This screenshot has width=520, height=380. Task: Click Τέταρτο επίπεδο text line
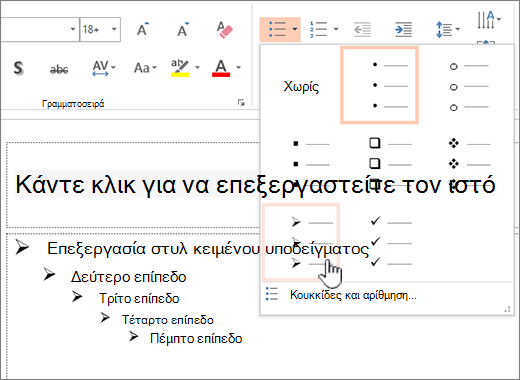click(x=167, y=319)
